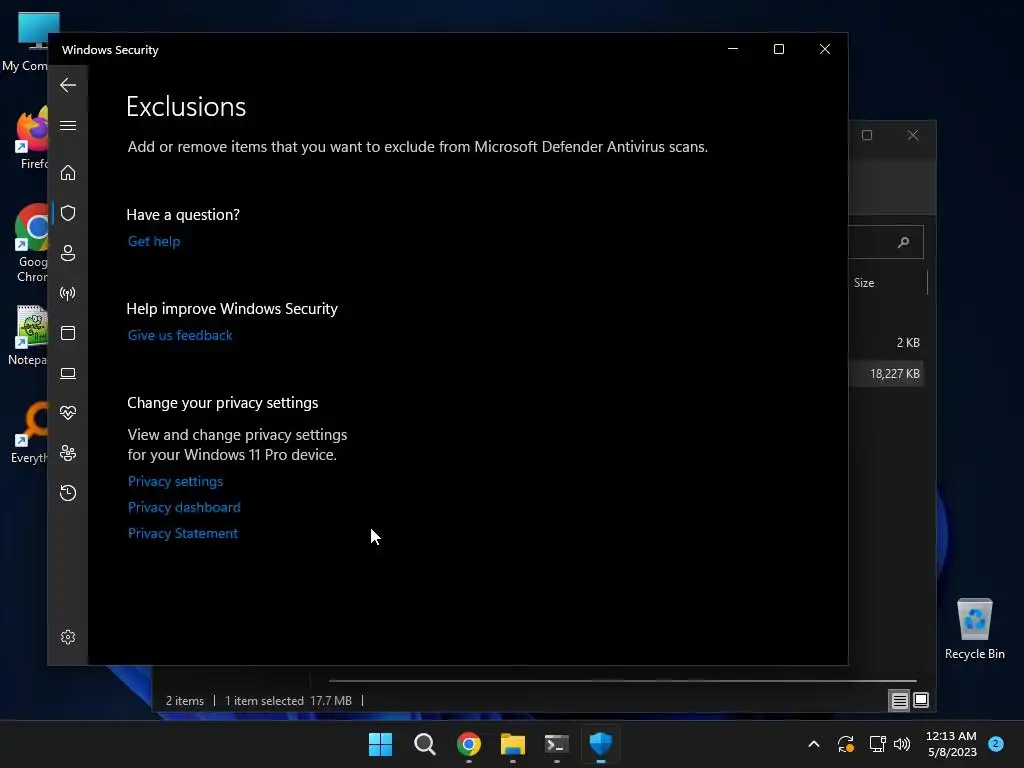Screen dimensions: 1024x768
Task: Click the search box in File Explorer
Action: (x=886, y=242)
